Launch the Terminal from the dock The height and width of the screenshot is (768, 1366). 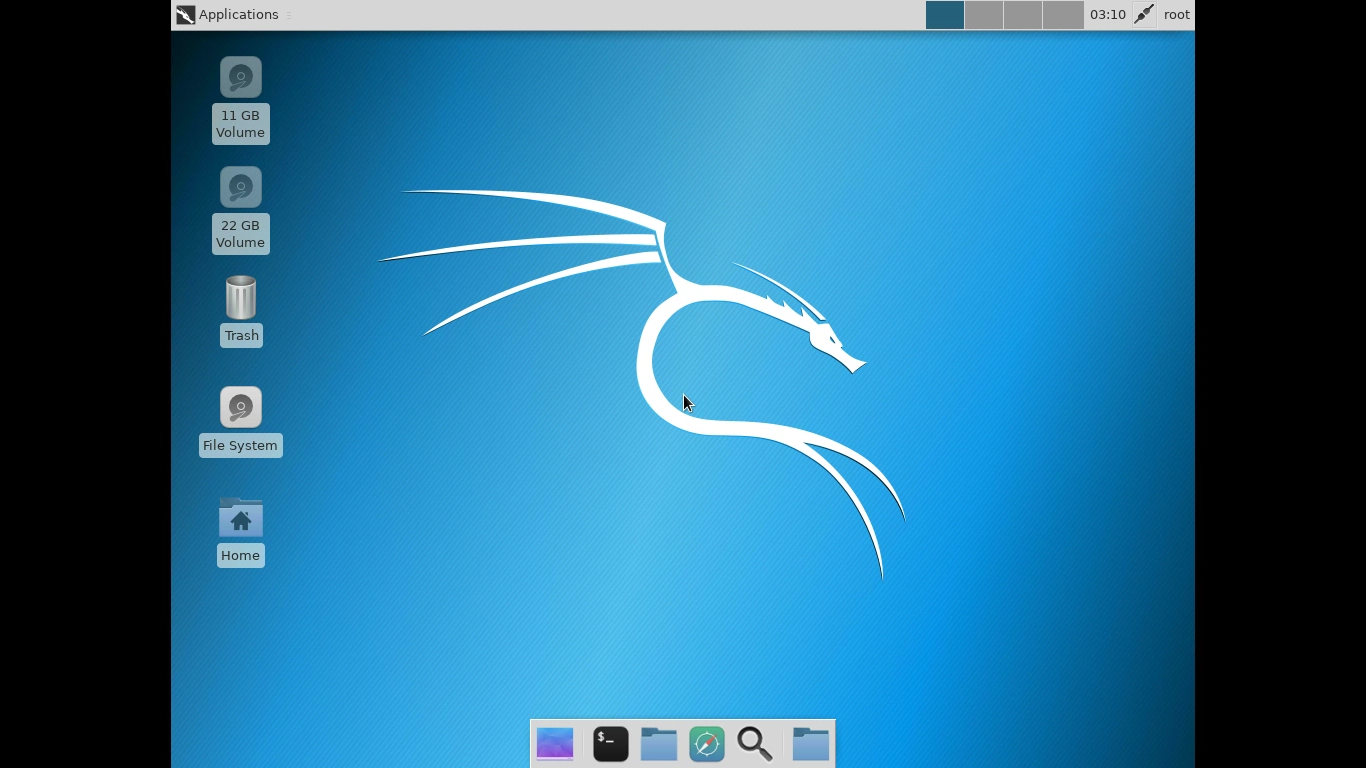click(611, 744)
